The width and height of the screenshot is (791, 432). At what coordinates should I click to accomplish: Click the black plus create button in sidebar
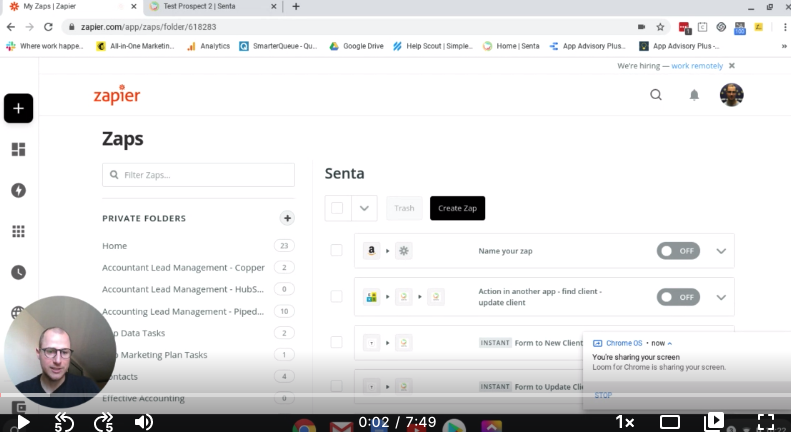(x=18, y=108)
